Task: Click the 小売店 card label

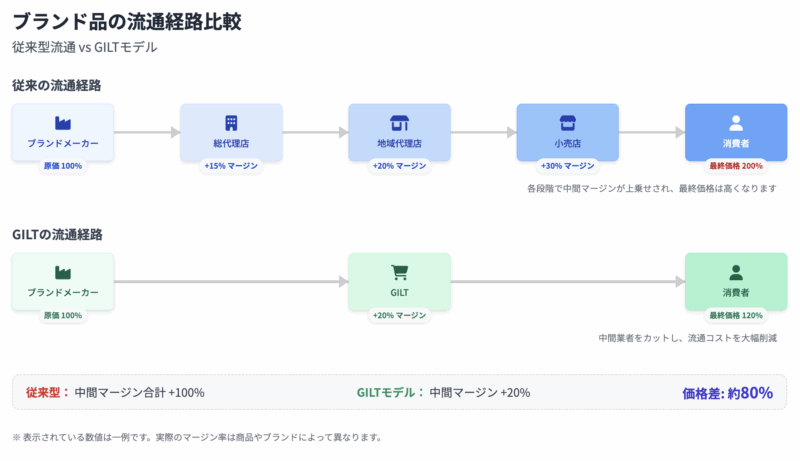Action: pos(567,143)
